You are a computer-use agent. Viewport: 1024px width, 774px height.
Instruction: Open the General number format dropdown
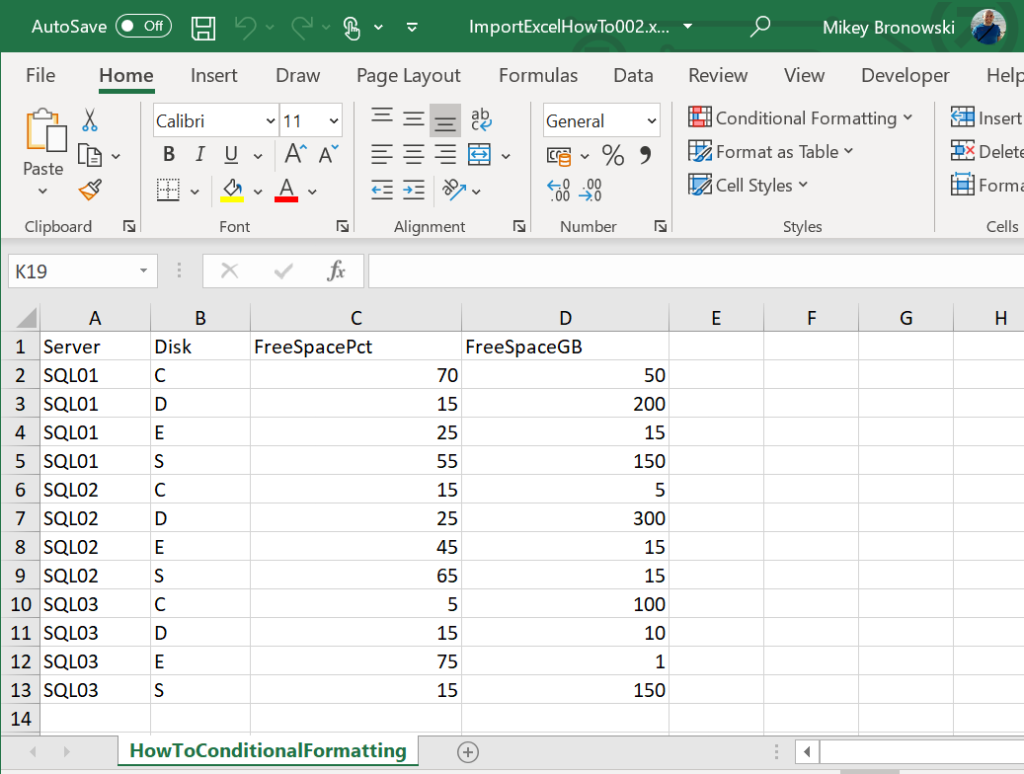601,121
